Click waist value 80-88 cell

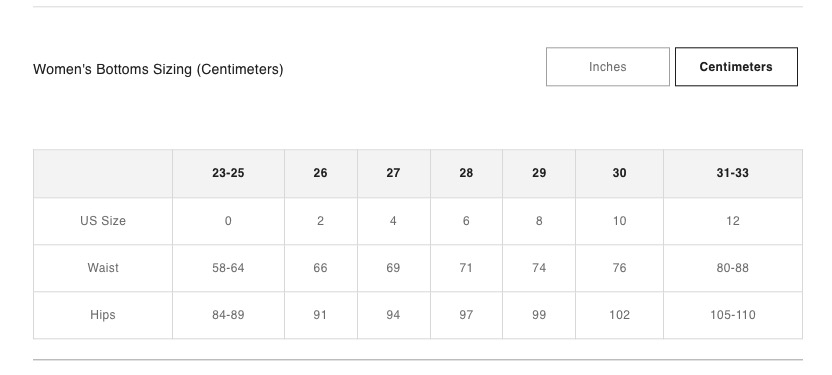pyautogui.click(x=733, y=268)
